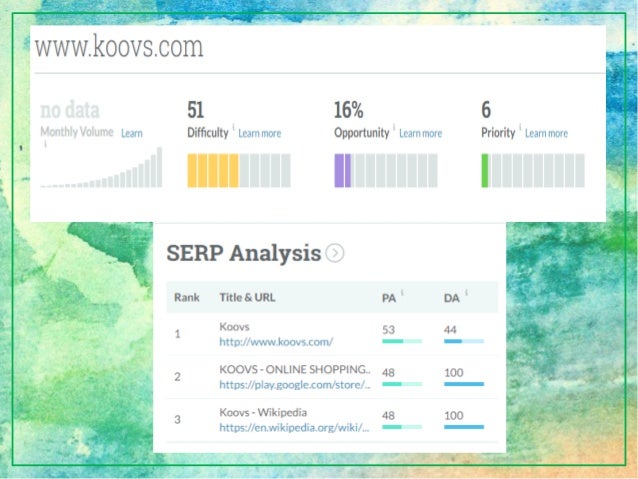
Task: Open http://www.koovs.com/ result link
Action: (276, 342)
